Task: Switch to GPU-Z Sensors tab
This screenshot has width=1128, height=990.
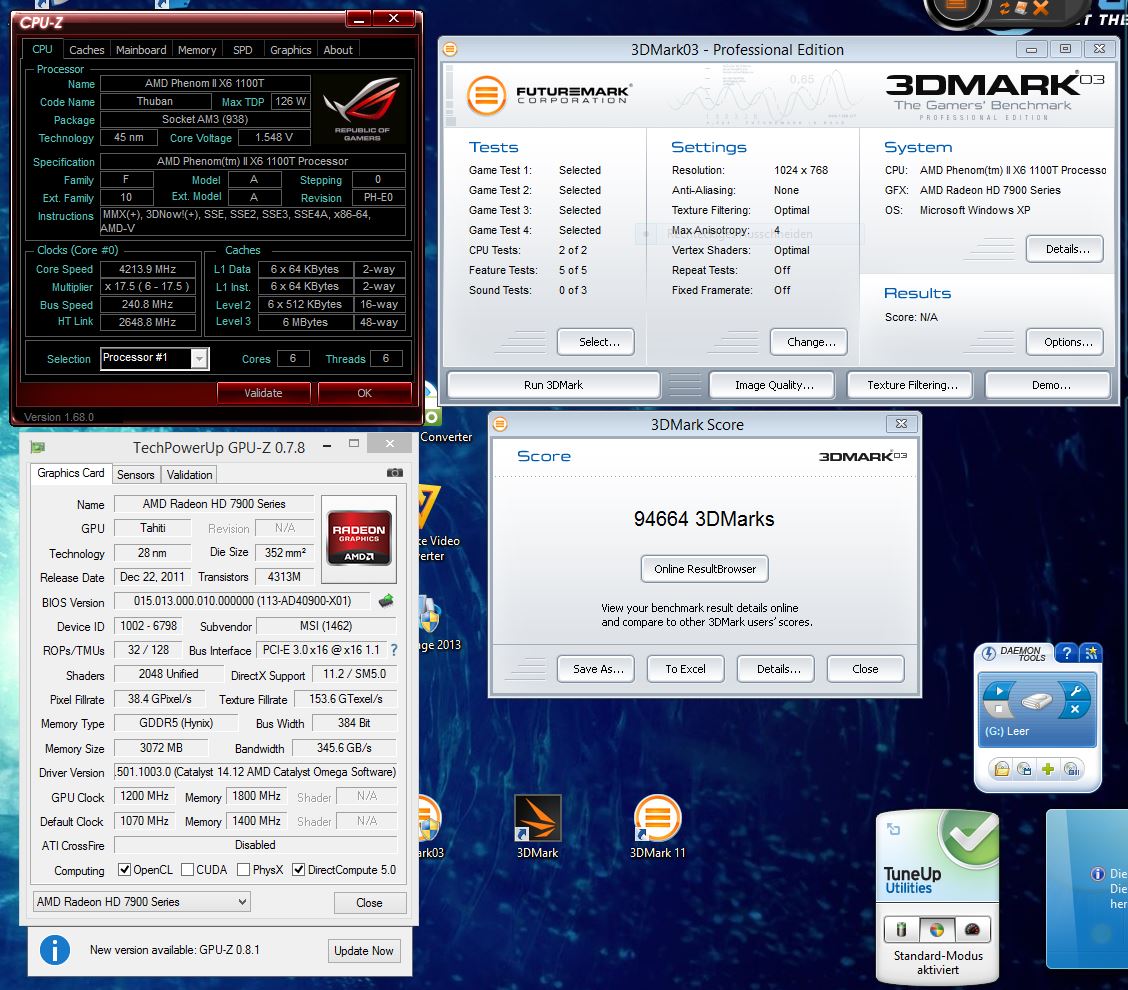Action: point(136,474)
